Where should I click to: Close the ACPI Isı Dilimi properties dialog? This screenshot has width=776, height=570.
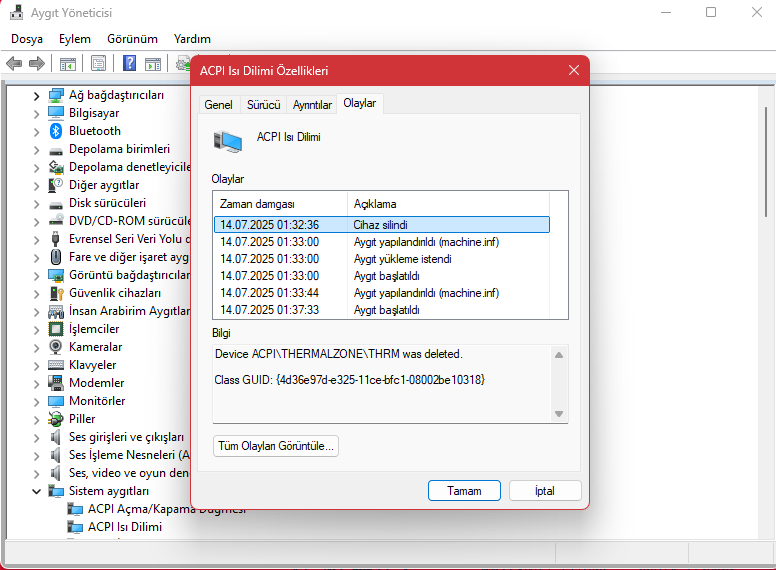tap(574, 70)
